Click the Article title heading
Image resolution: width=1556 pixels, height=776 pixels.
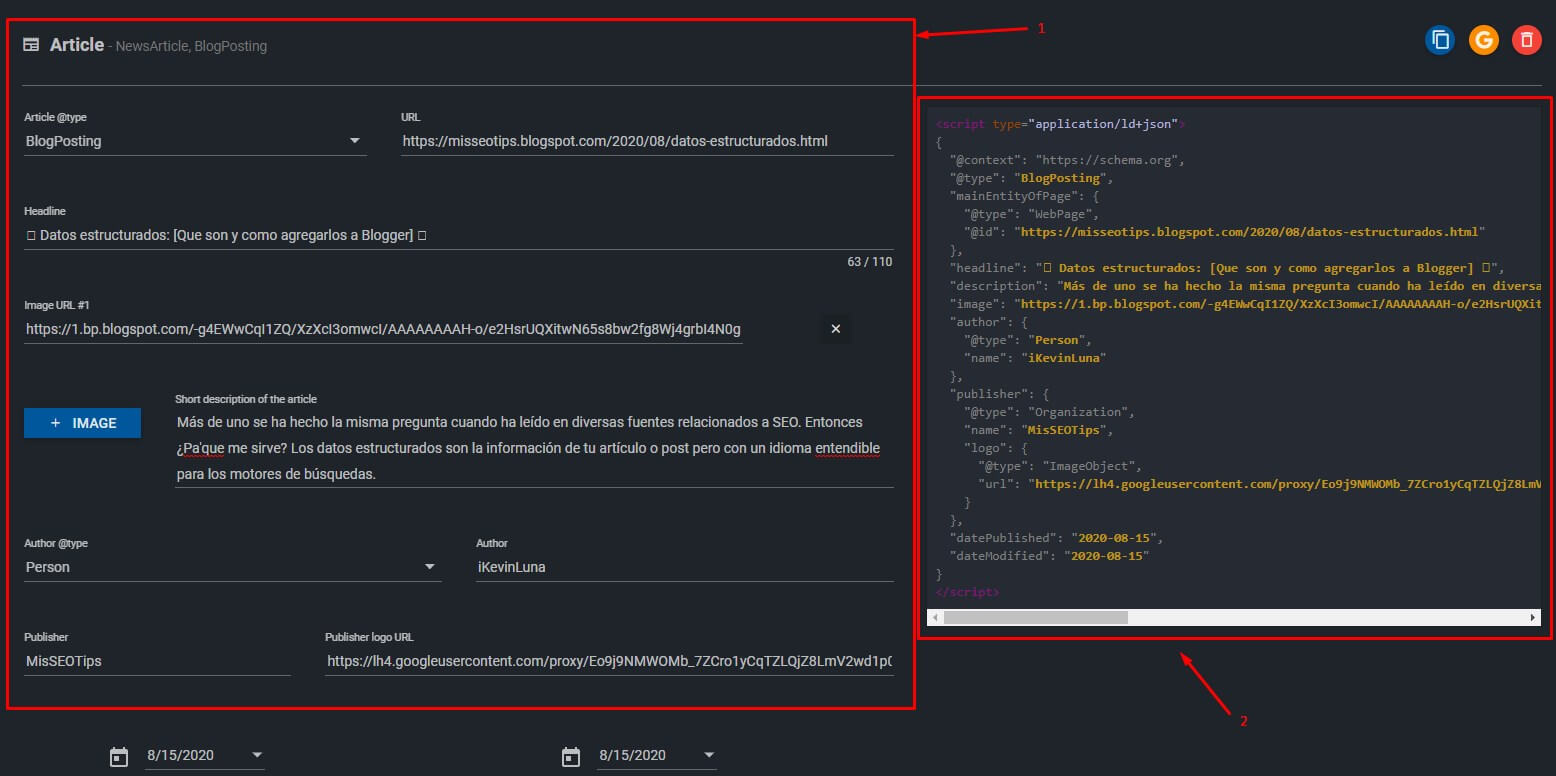point(77,45)
